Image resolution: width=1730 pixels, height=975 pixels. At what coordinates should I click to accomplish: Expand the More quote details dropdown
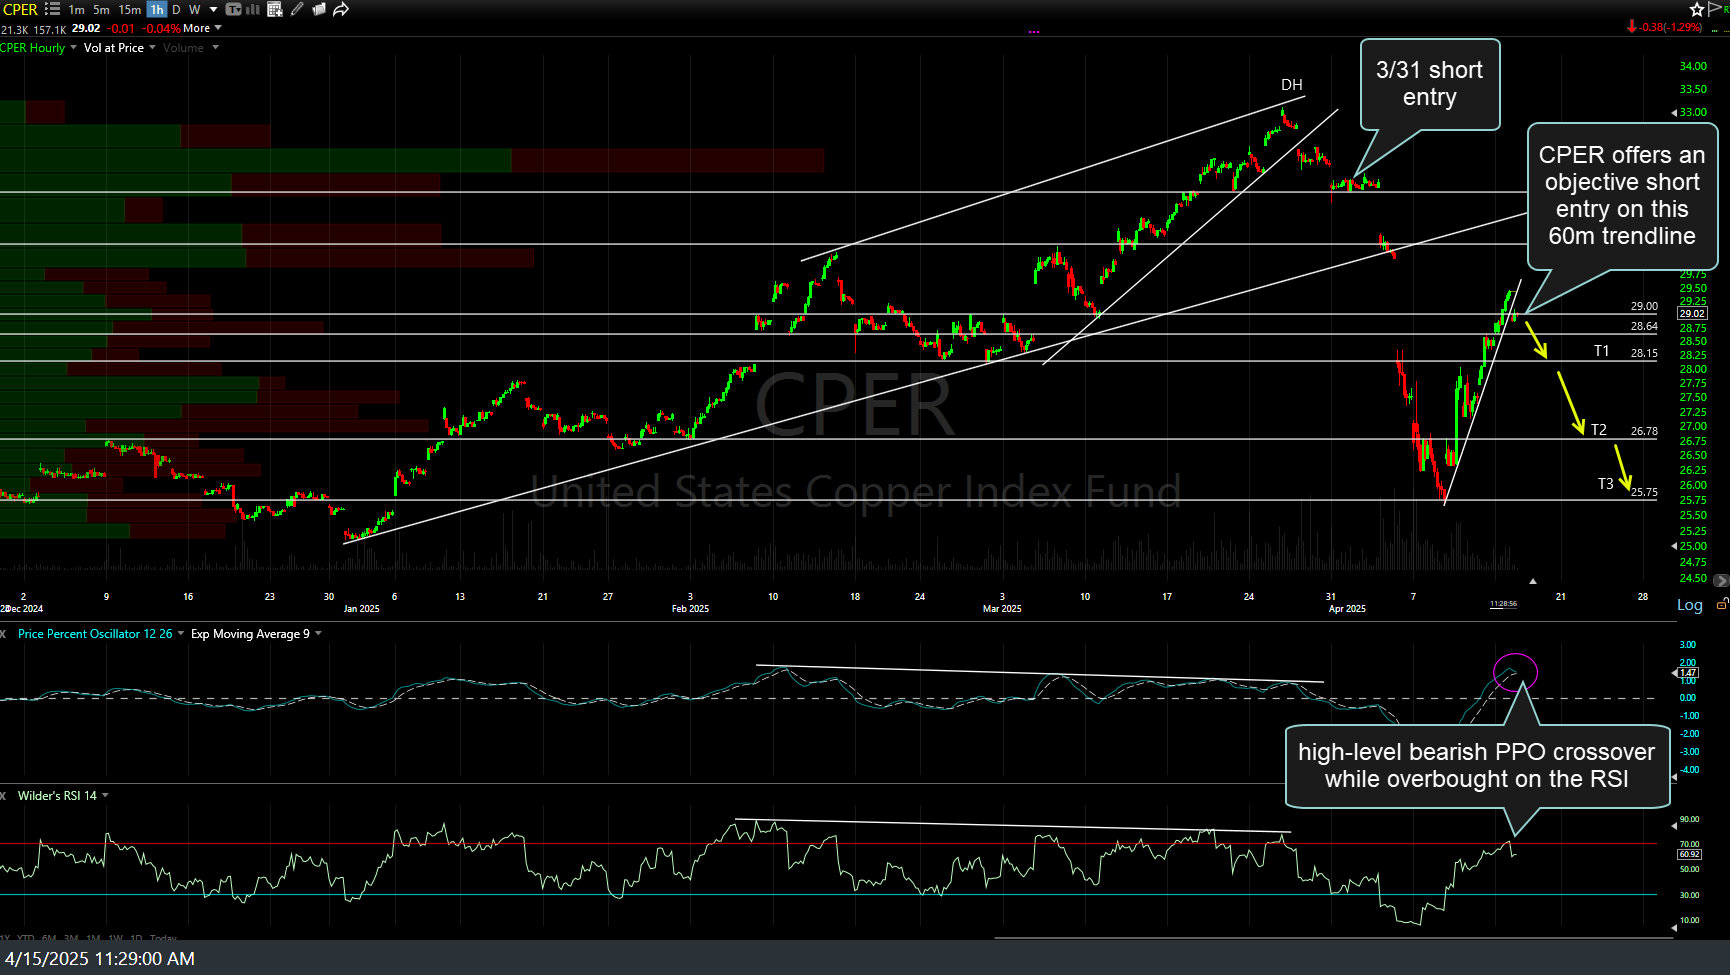pos(202,28)
